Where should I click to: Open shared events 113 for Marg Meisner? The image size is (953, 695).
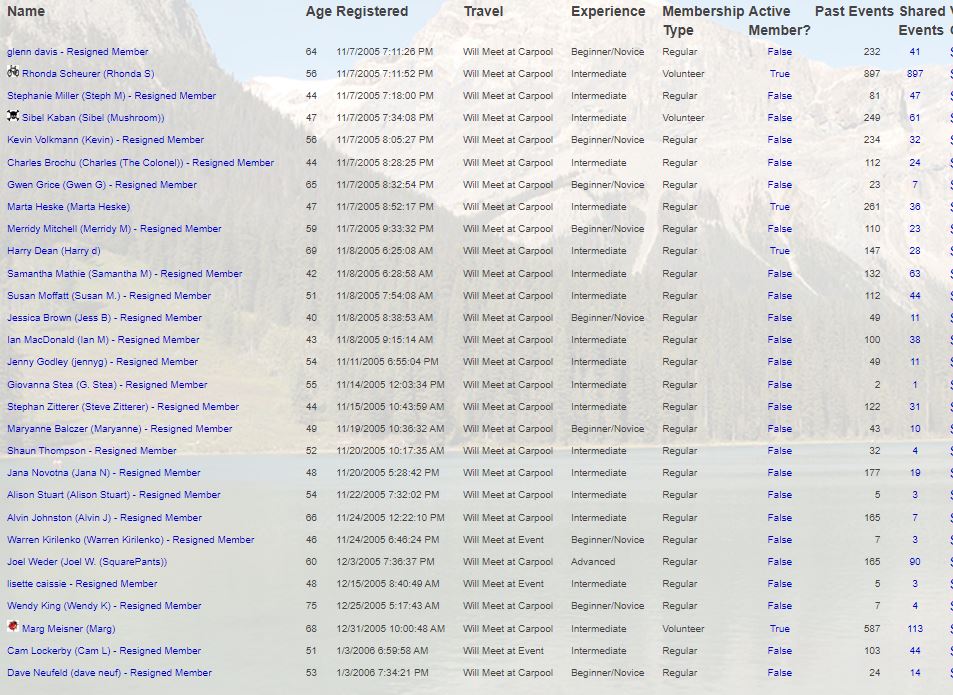click(x=915, y=629)
